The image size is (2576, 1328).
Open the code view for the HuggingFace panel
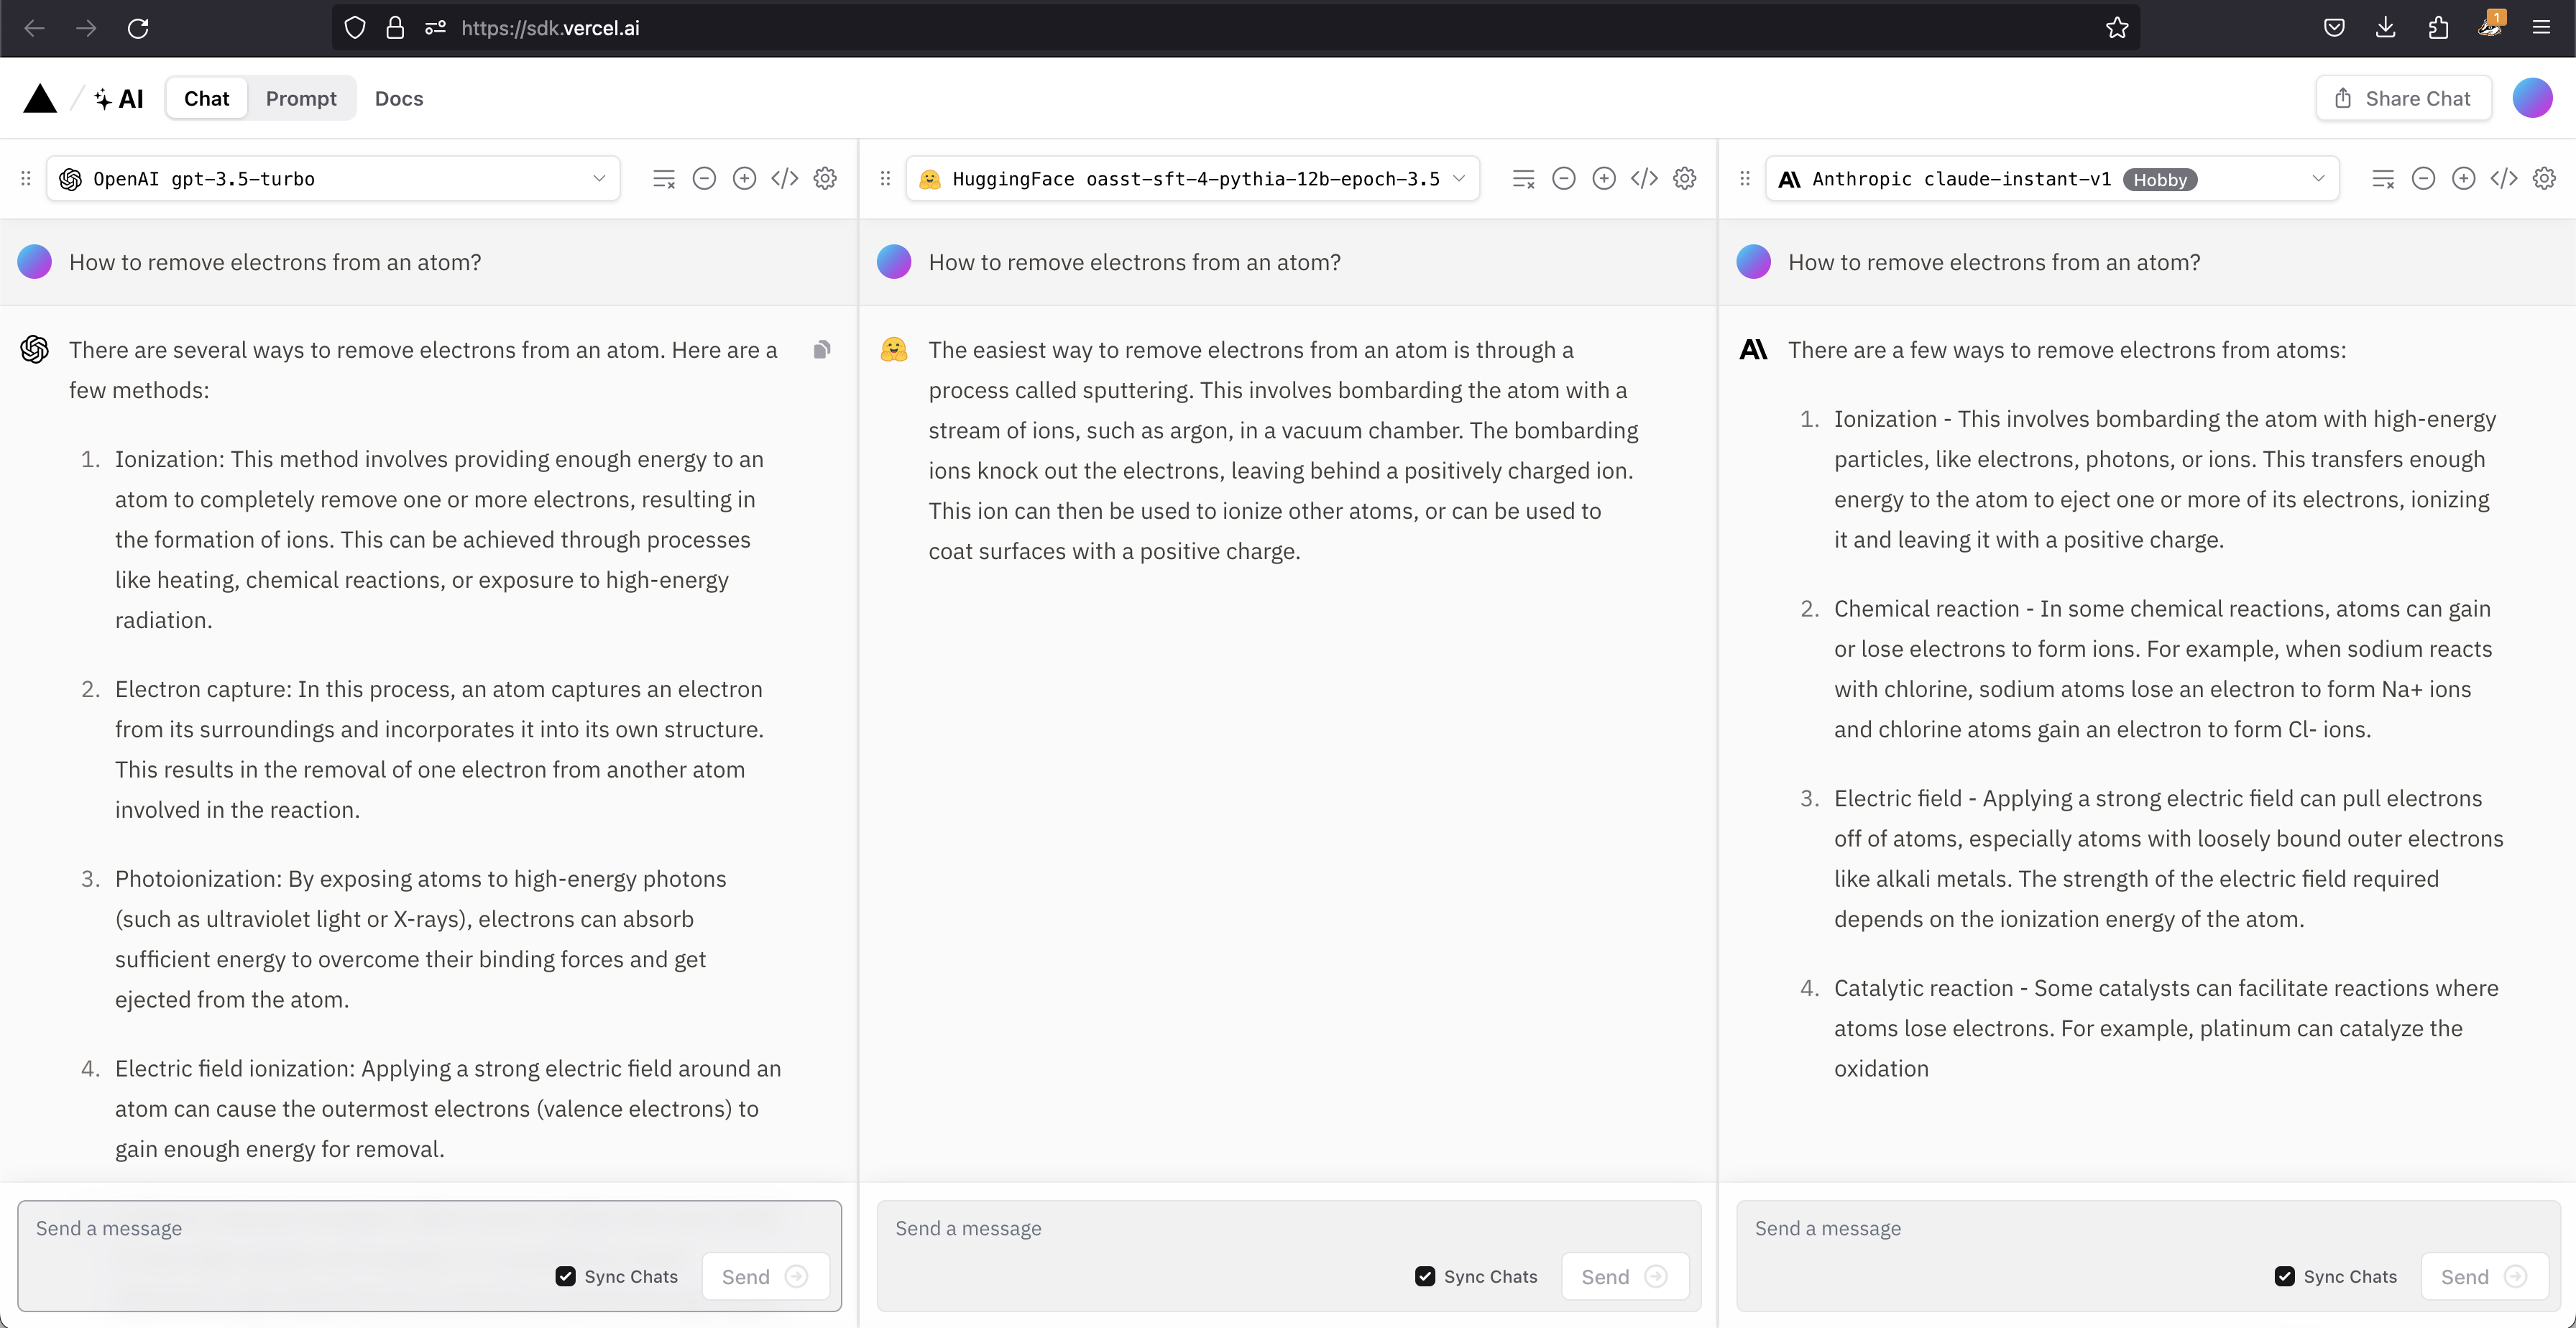tap(1644, 179)
